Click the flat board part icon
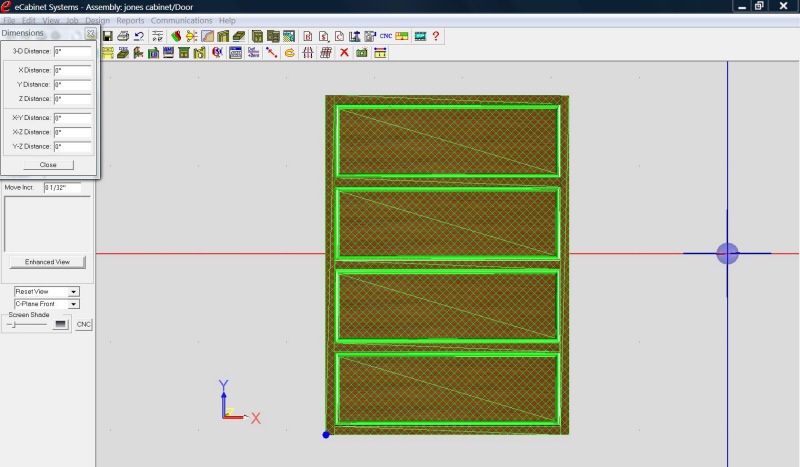Image resolution: width=800 pixels, height=467 pixels. coord(239,36)
